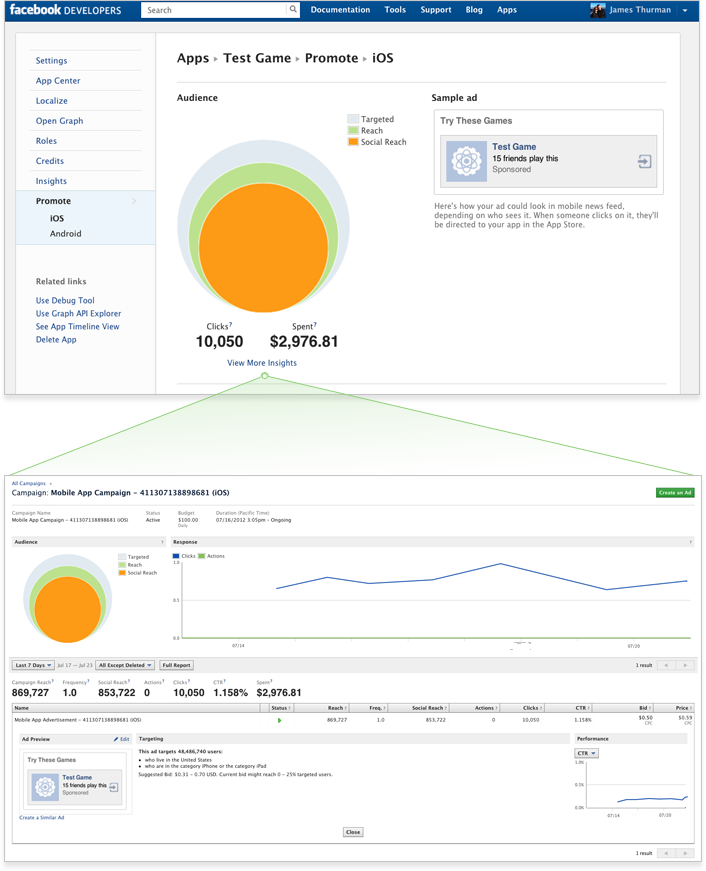Image resolution: width=706 pixels, height=871 pixels.
Task: Go to the Blog page
Action: [474, 10]
